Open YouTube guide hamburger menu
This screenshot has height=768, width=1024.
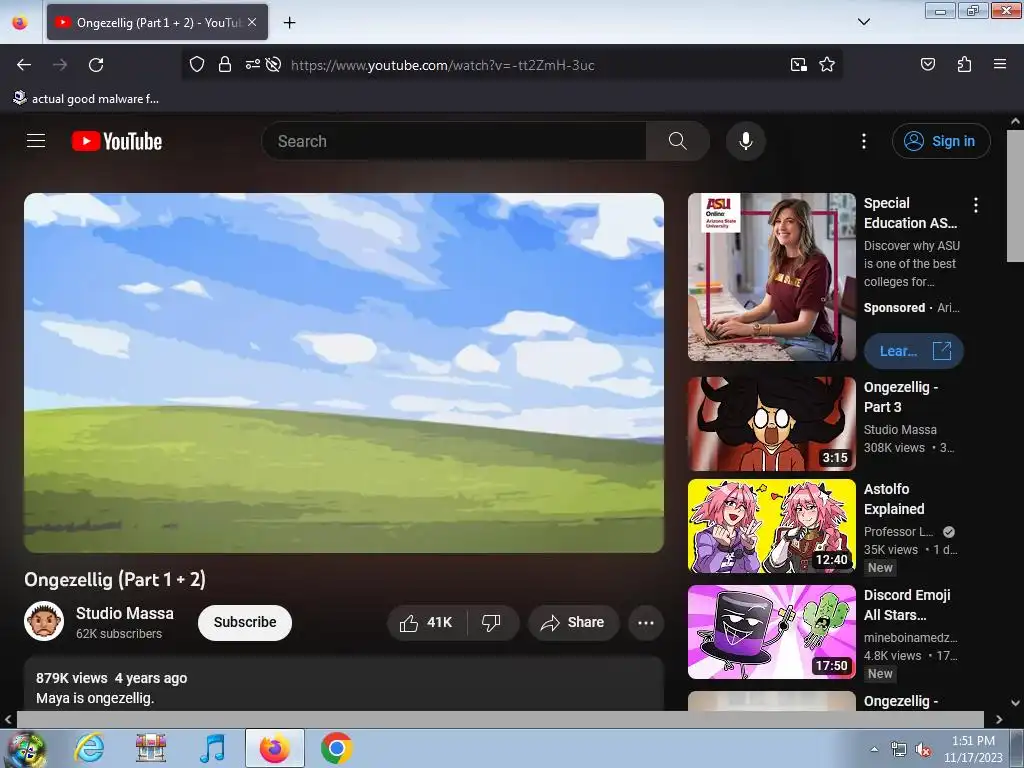pyautogui.click(x=36, y=141)
